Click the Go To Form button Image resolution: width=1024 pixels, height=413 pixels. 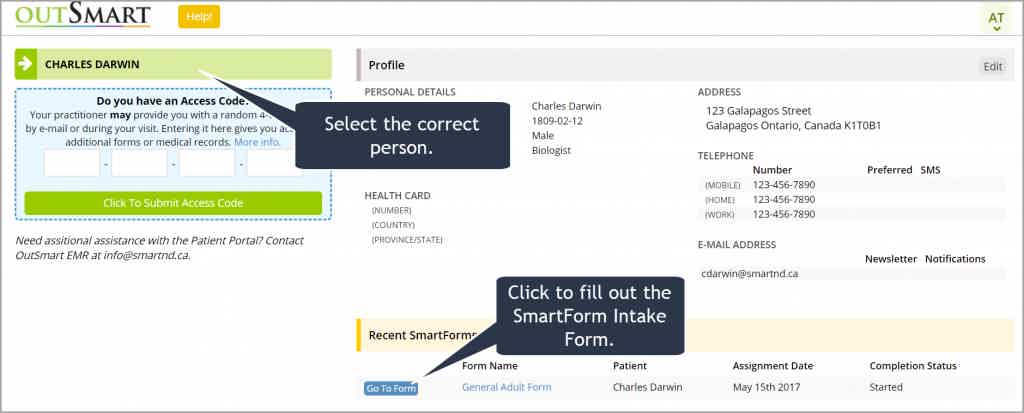(x=391, y=388)
